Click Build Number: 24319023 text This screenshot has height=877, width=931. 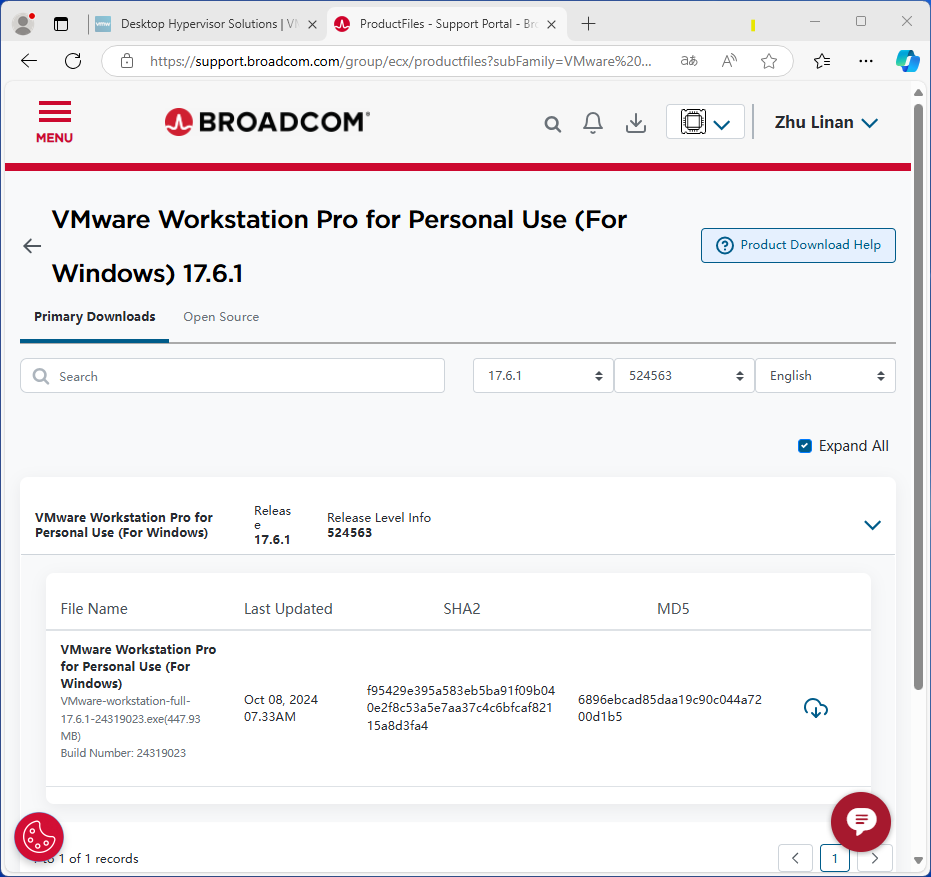123,753
